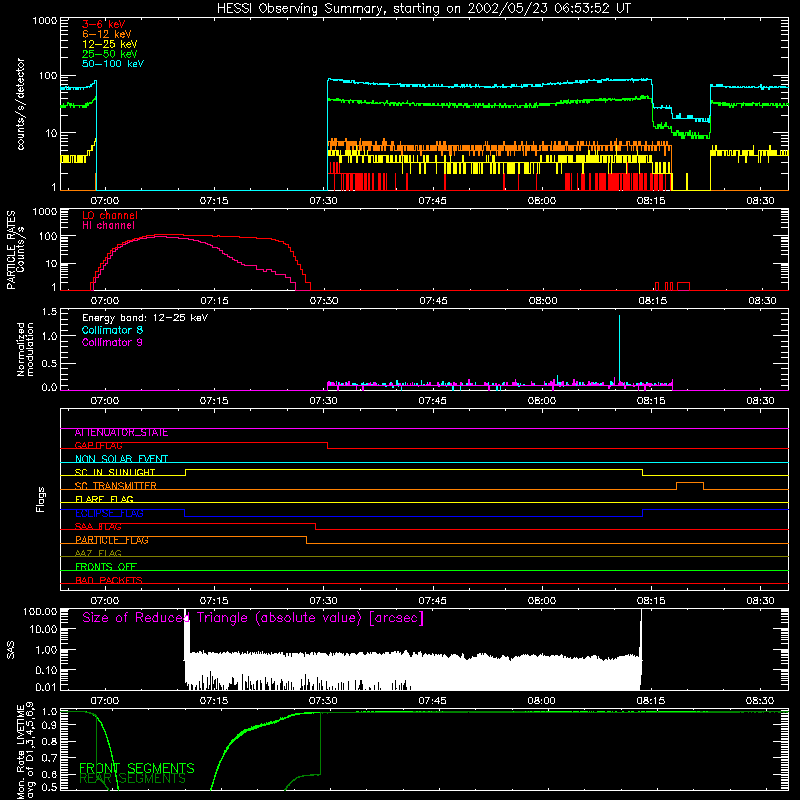Viewport: 800px width, 800px height.
Task: Click the SAA_FLAG label
Action: (x=98, y=527)
